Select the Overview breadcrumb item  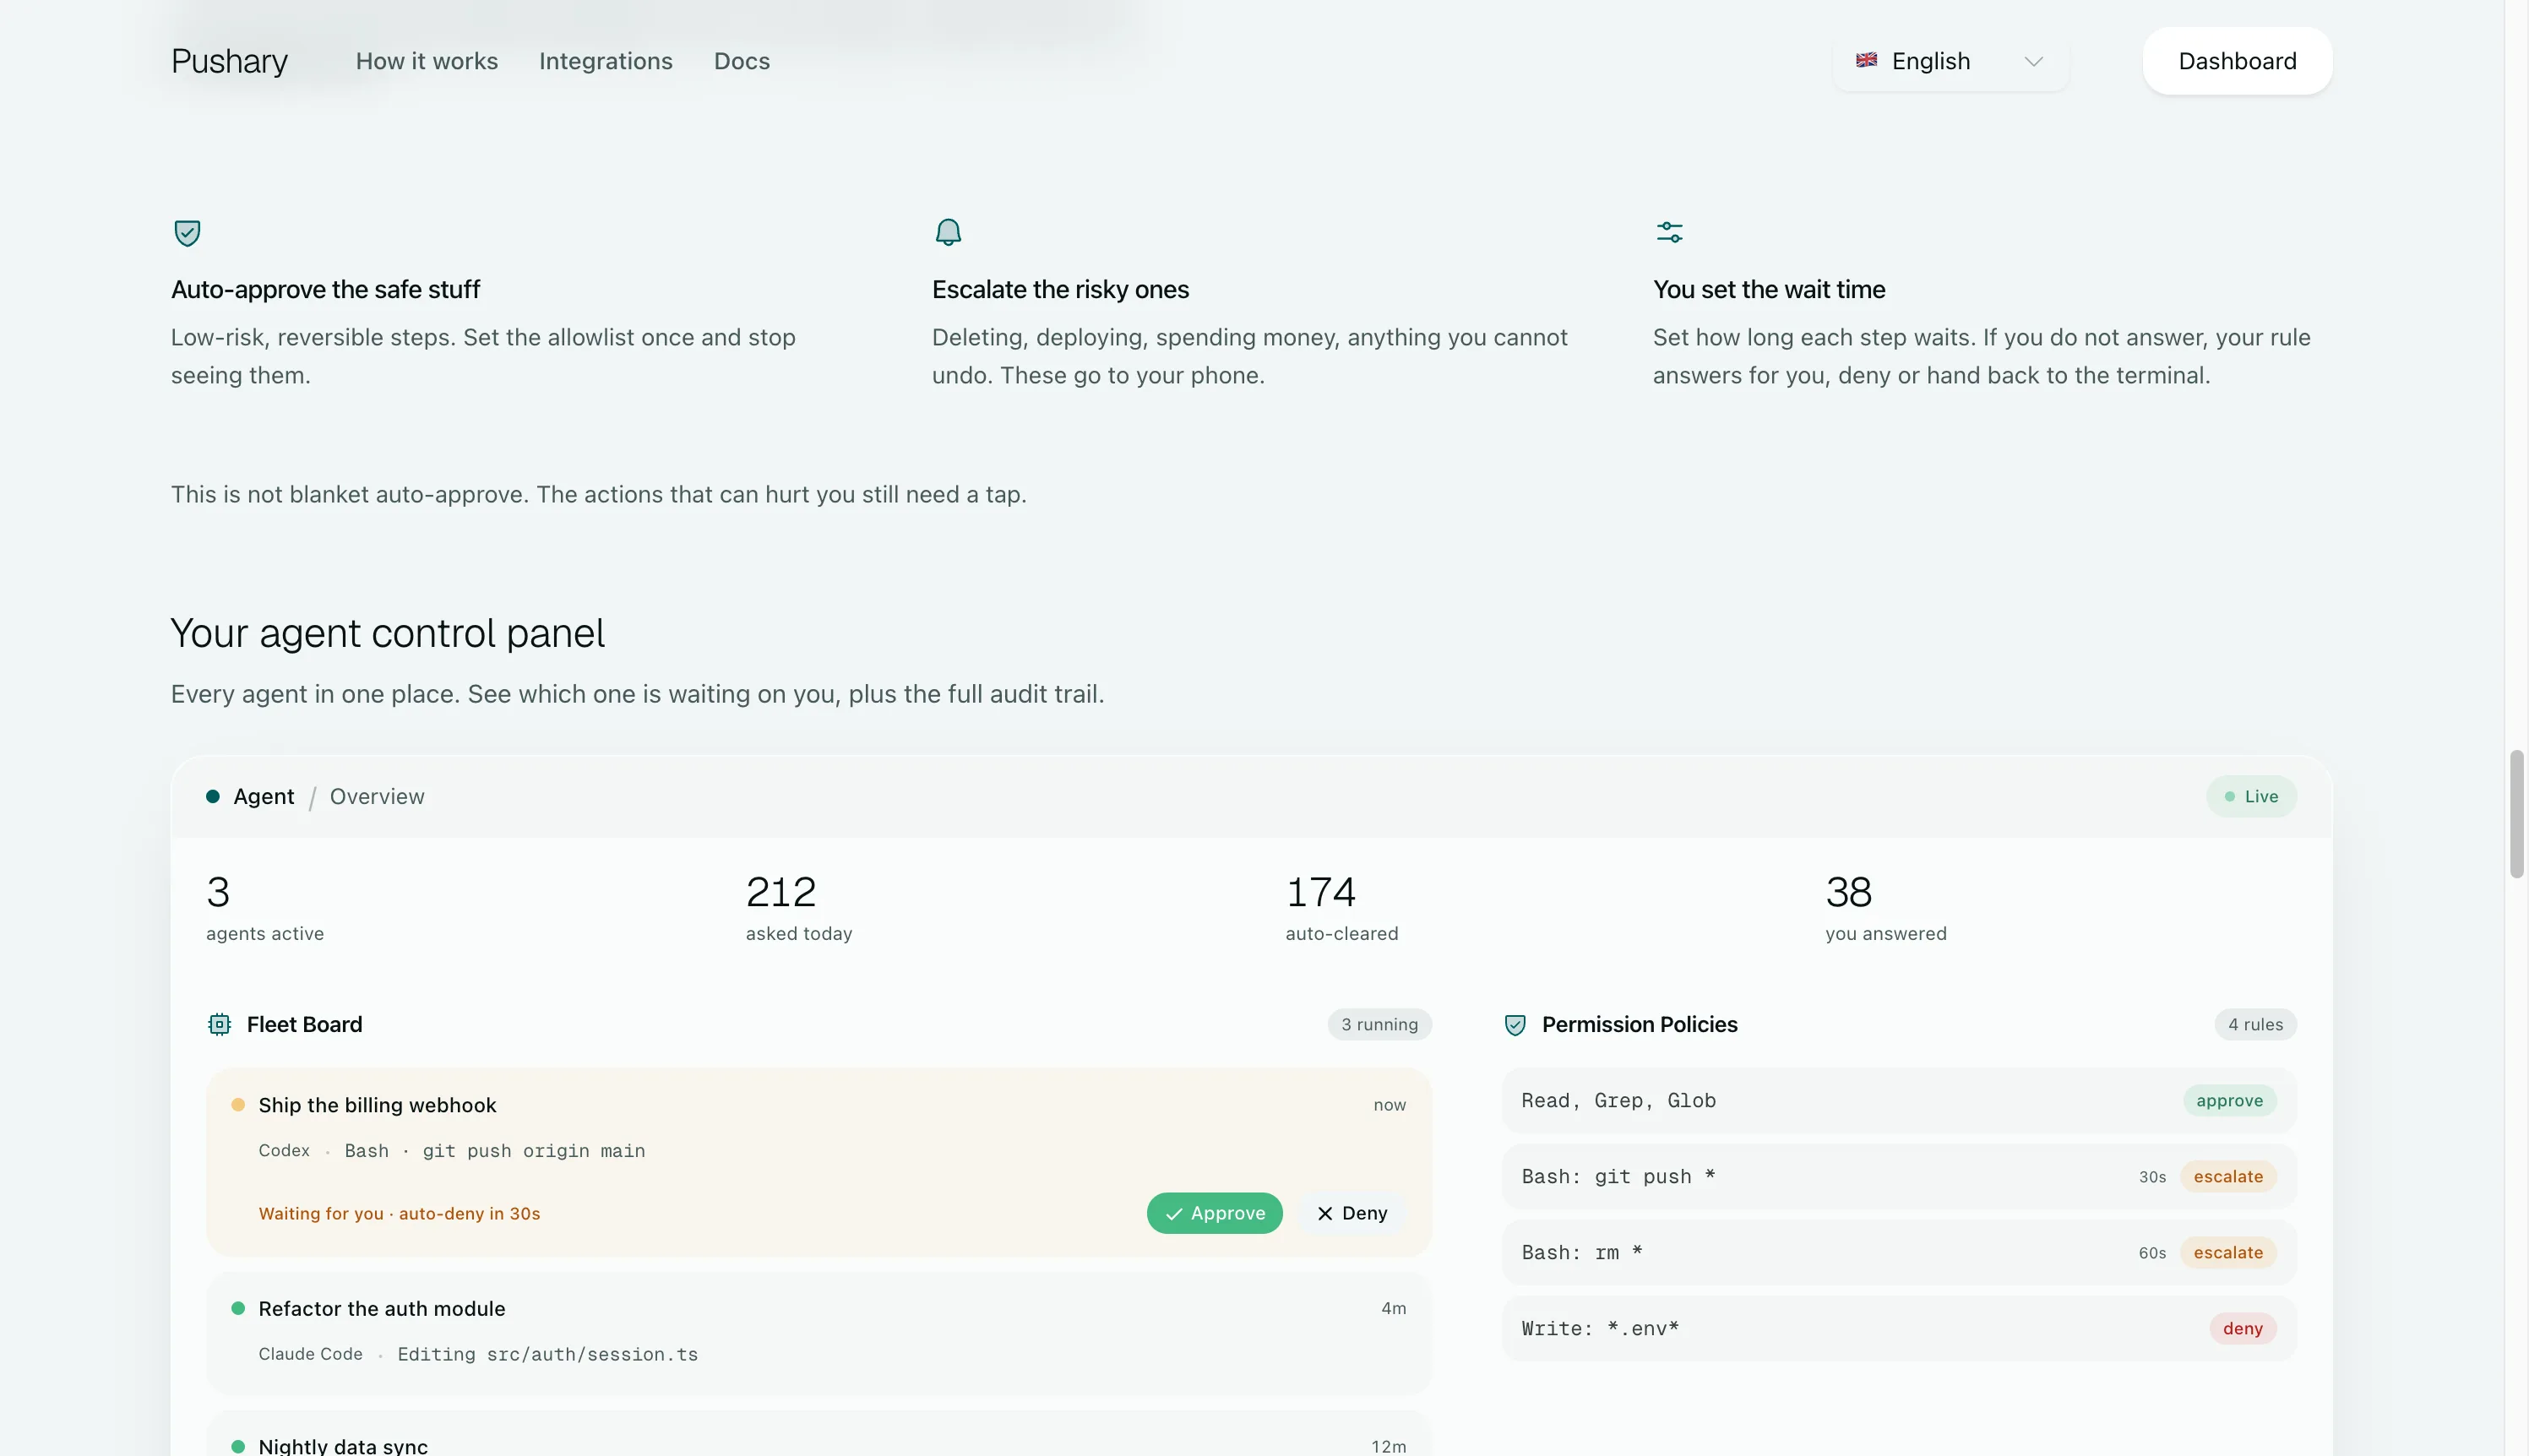[377, 797]
